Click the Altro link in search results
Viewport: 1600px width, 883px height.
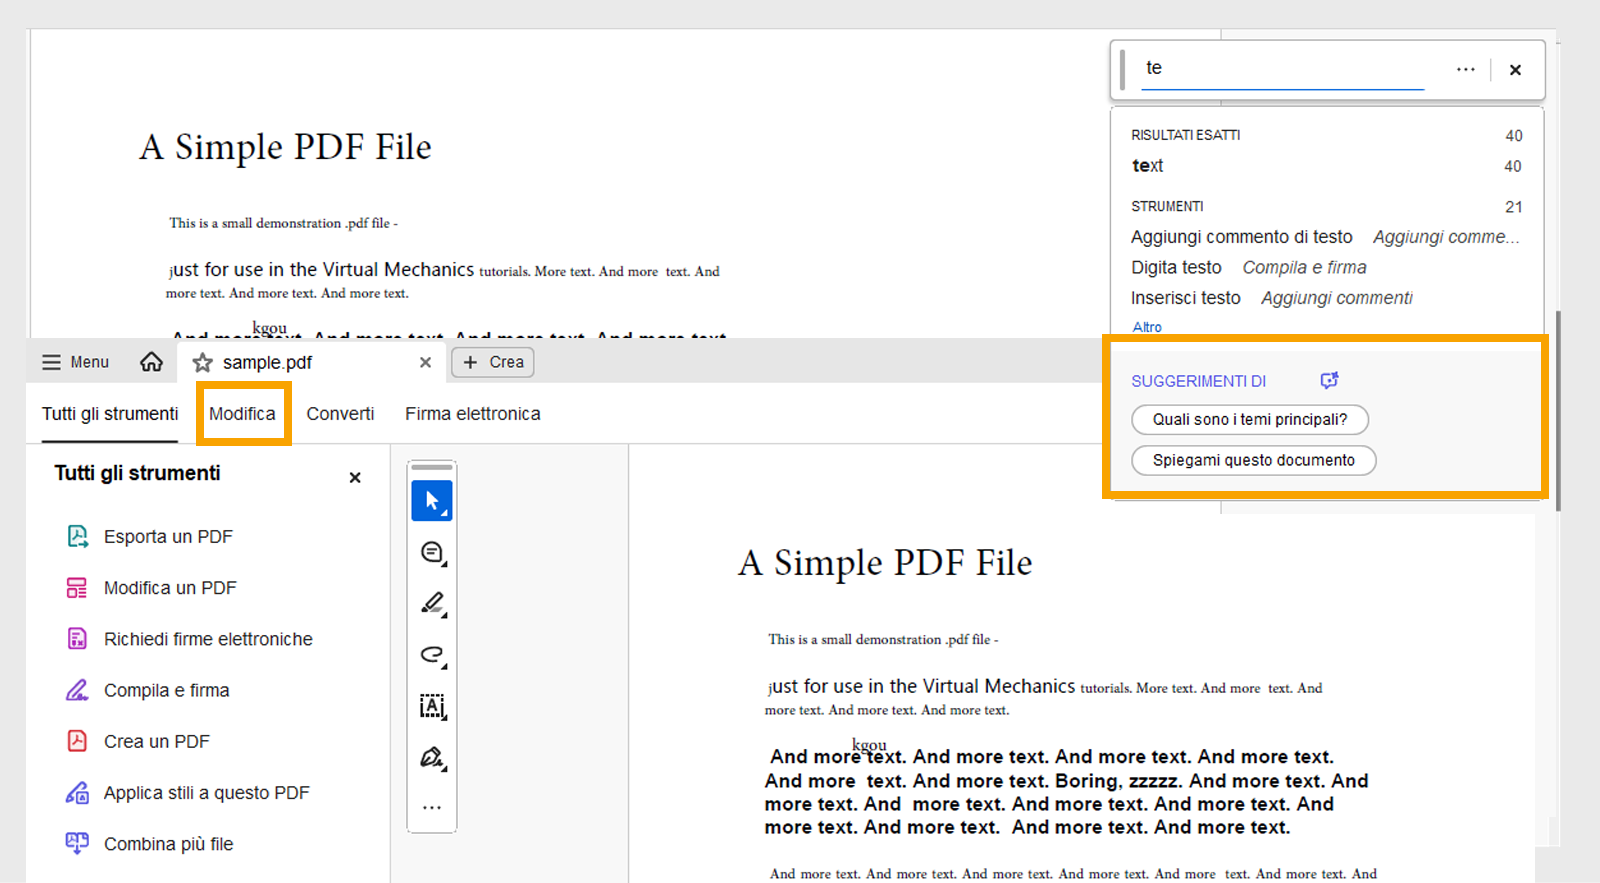click(x=1147, y=327)
